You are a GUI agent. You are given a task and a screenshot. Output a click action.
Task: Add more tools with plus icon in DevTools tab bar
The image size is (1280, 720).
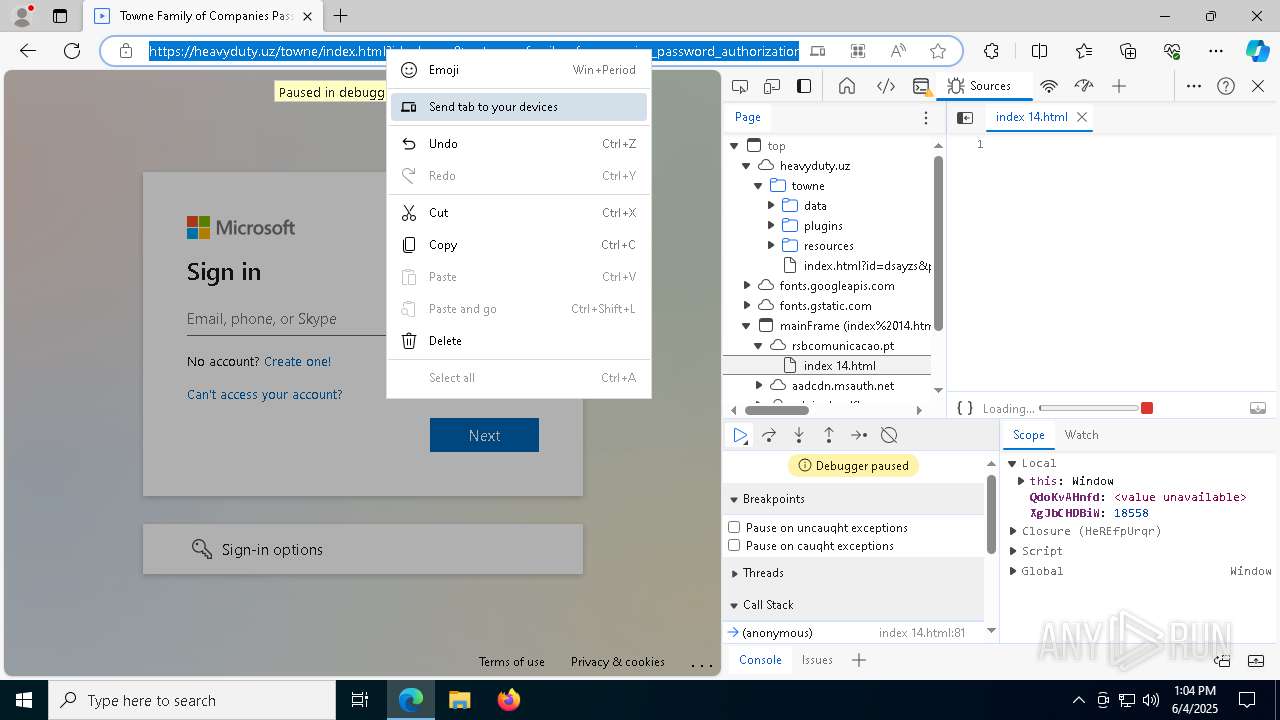pos(1119,86)
